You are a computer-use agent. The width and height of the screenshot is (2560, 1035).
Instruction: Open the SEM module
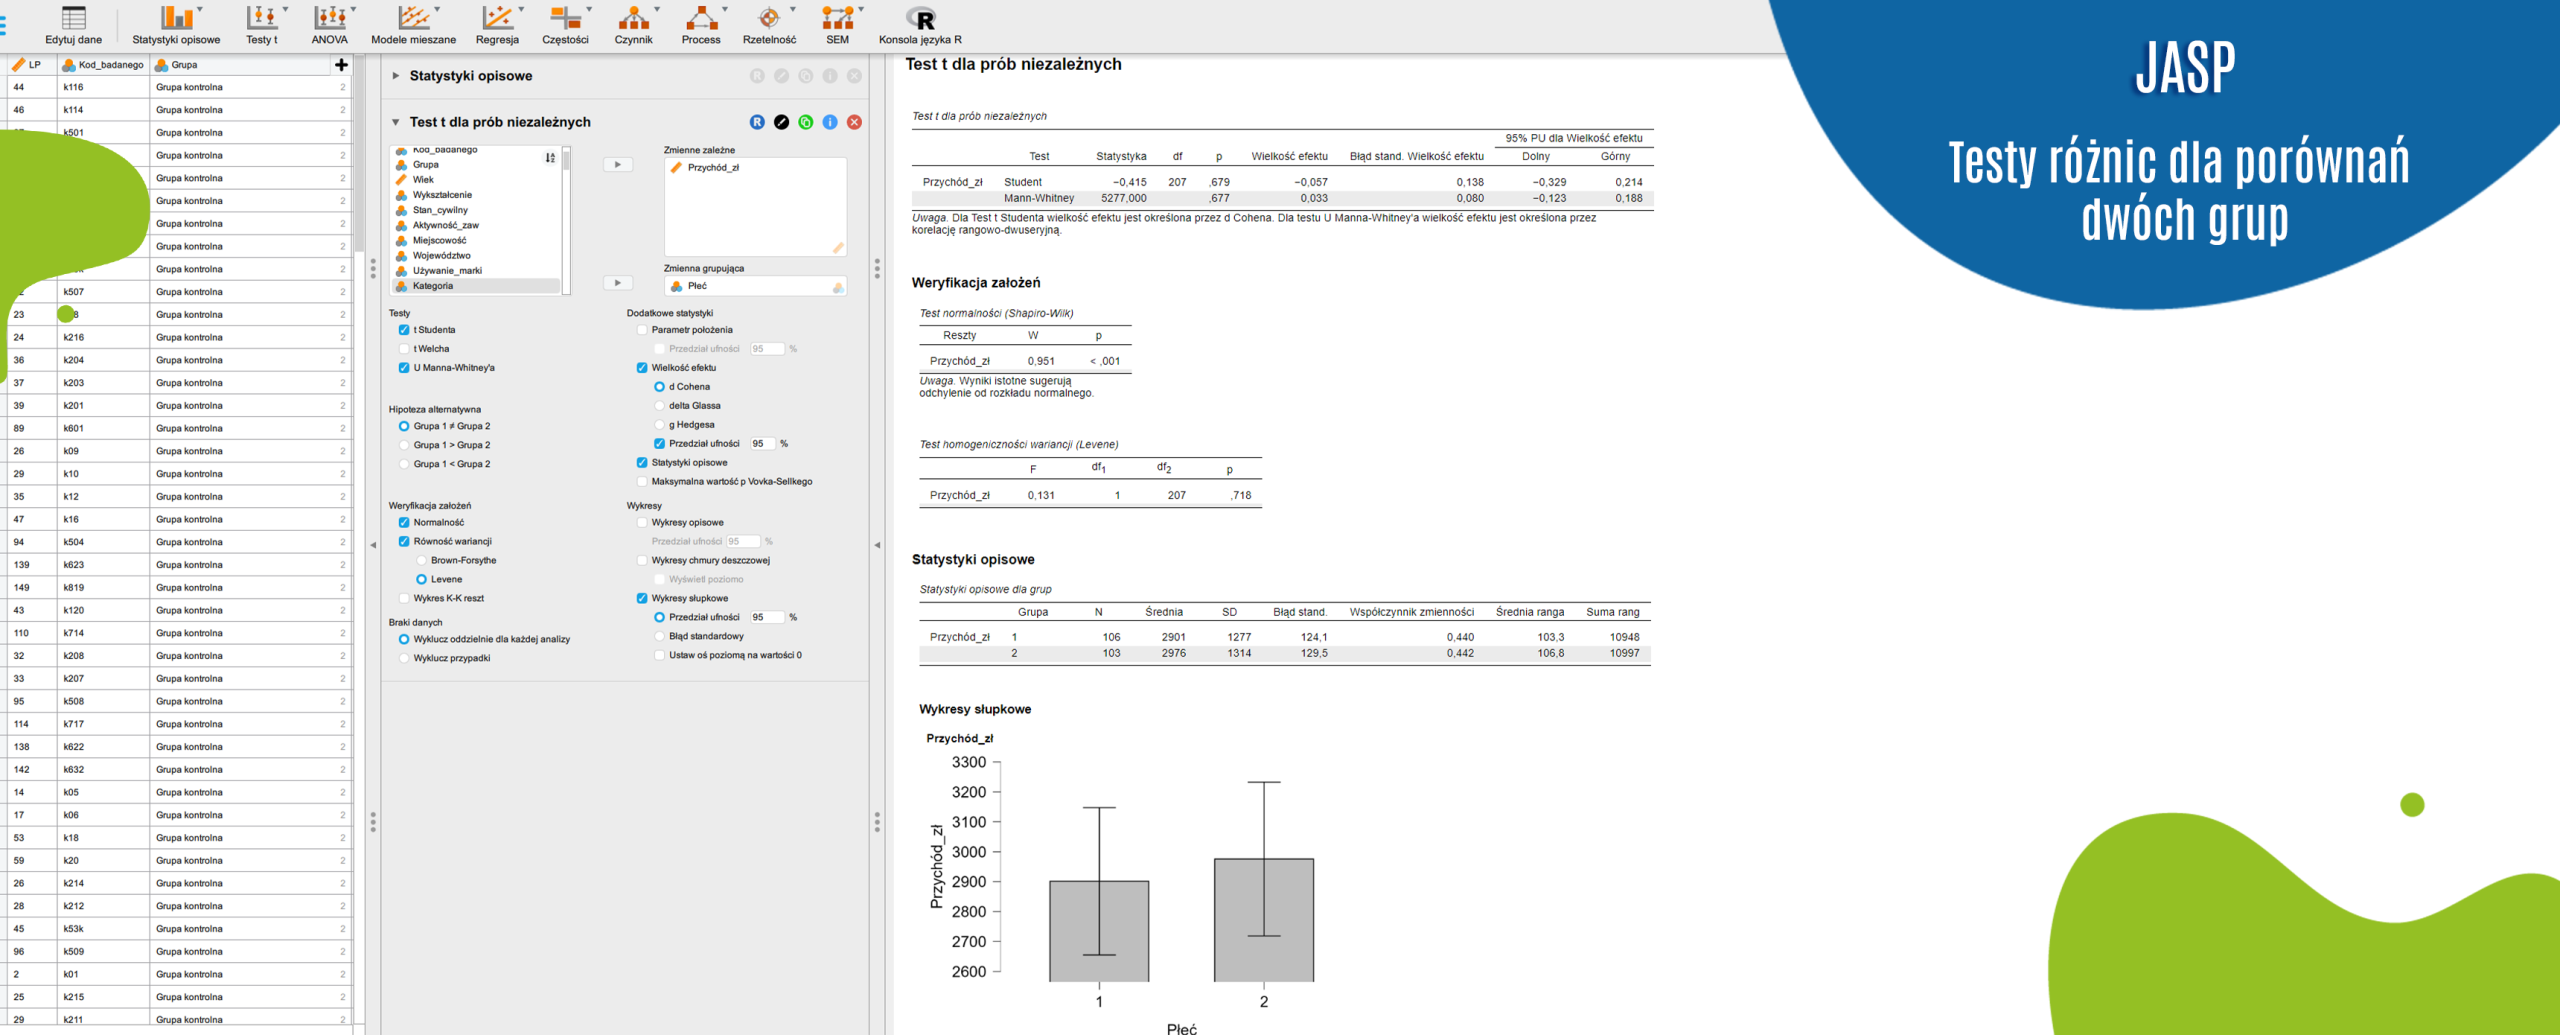click(837, 25)
